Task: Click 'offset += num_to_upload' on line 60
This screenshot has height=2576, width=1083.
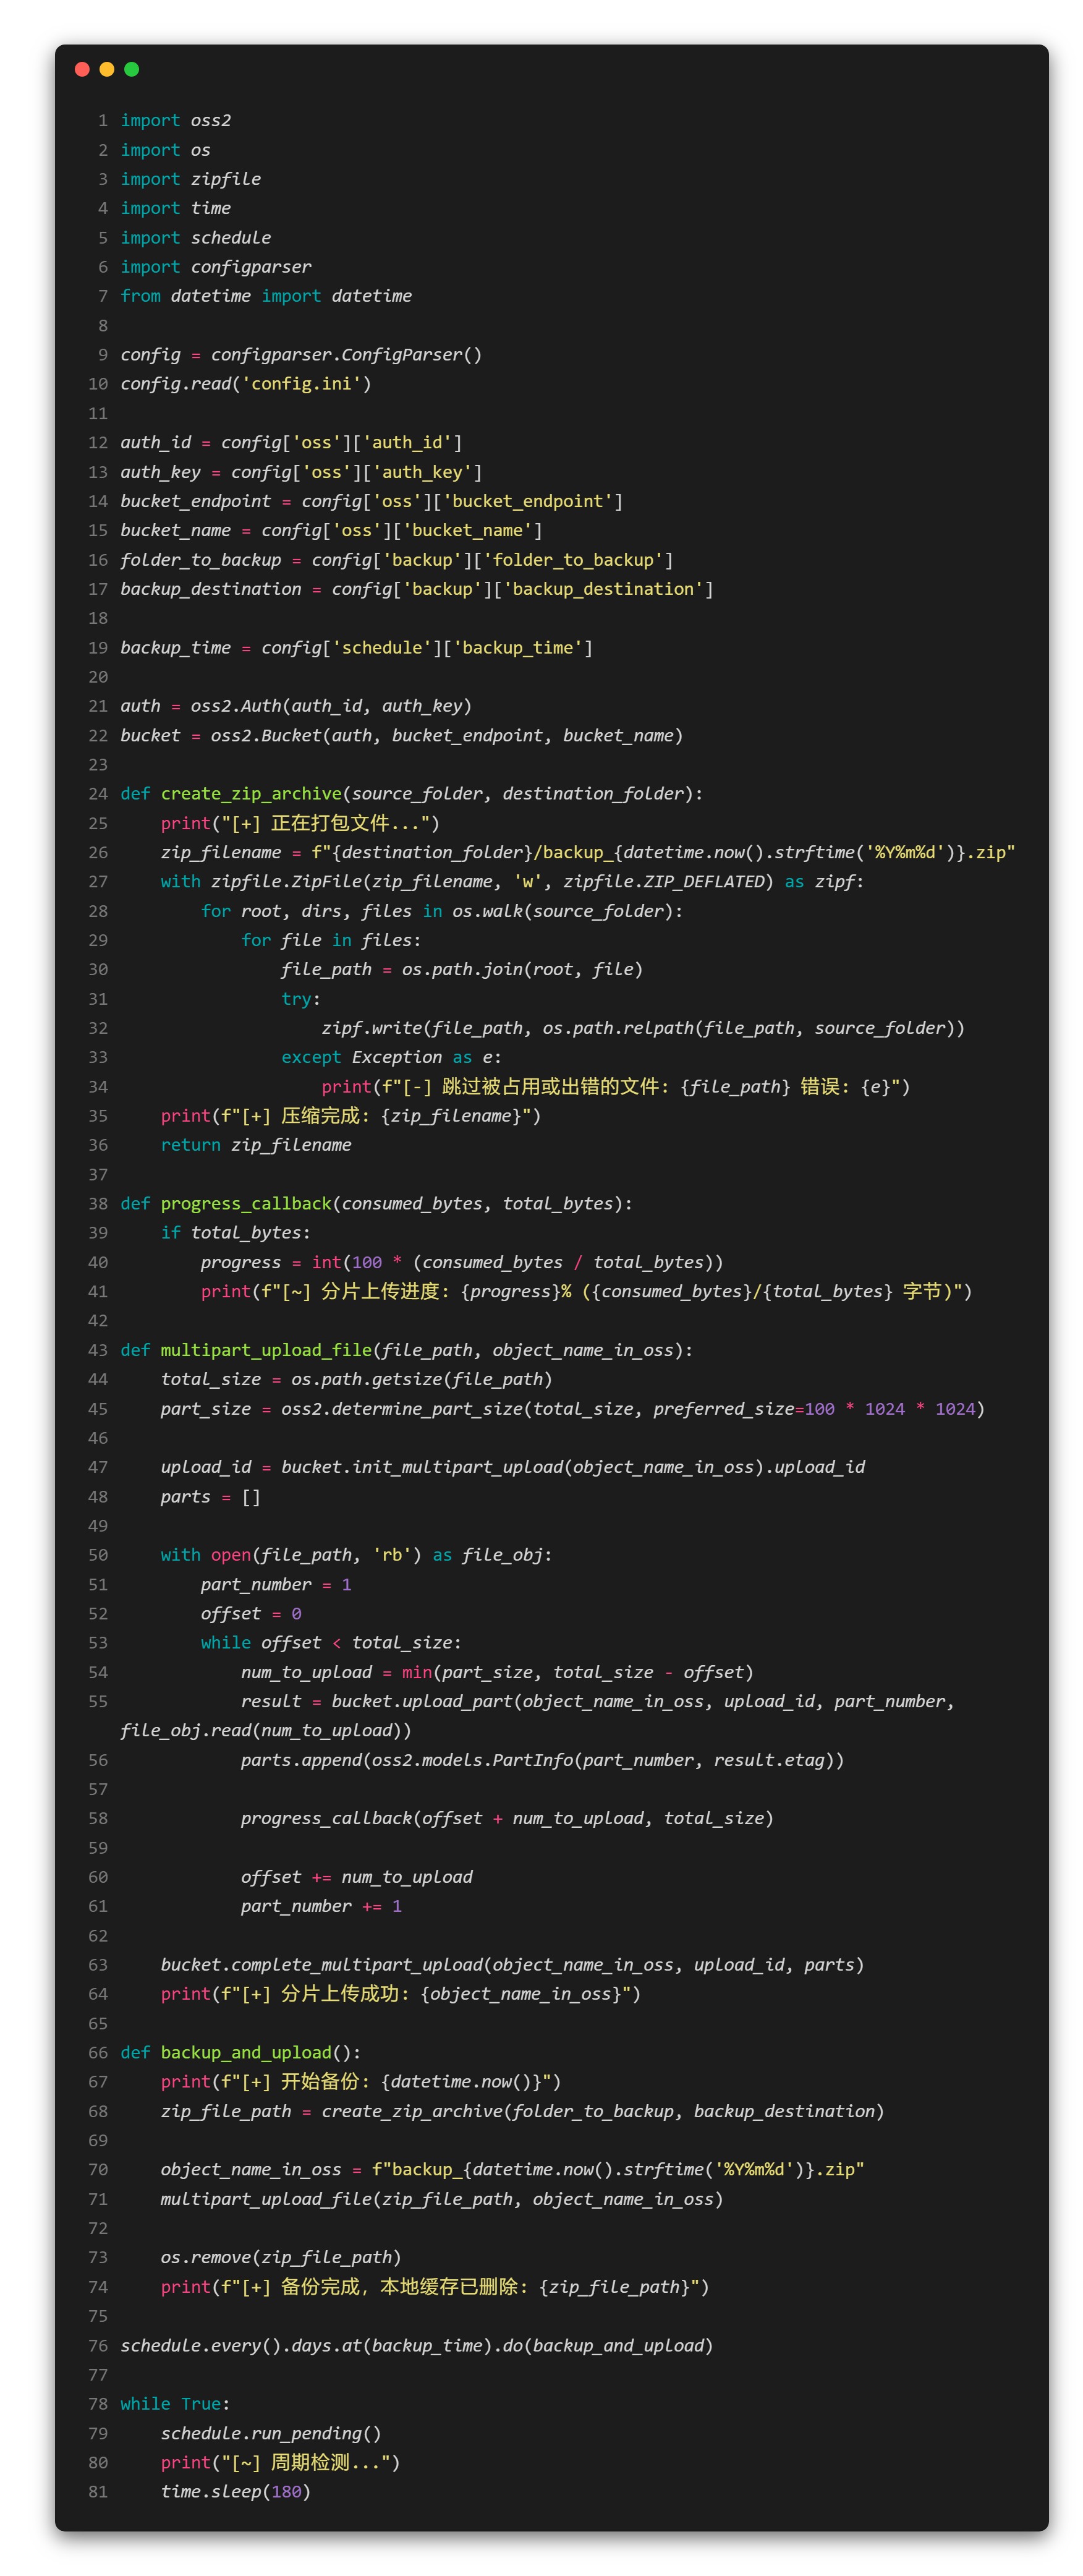Action: point(356,1877)
